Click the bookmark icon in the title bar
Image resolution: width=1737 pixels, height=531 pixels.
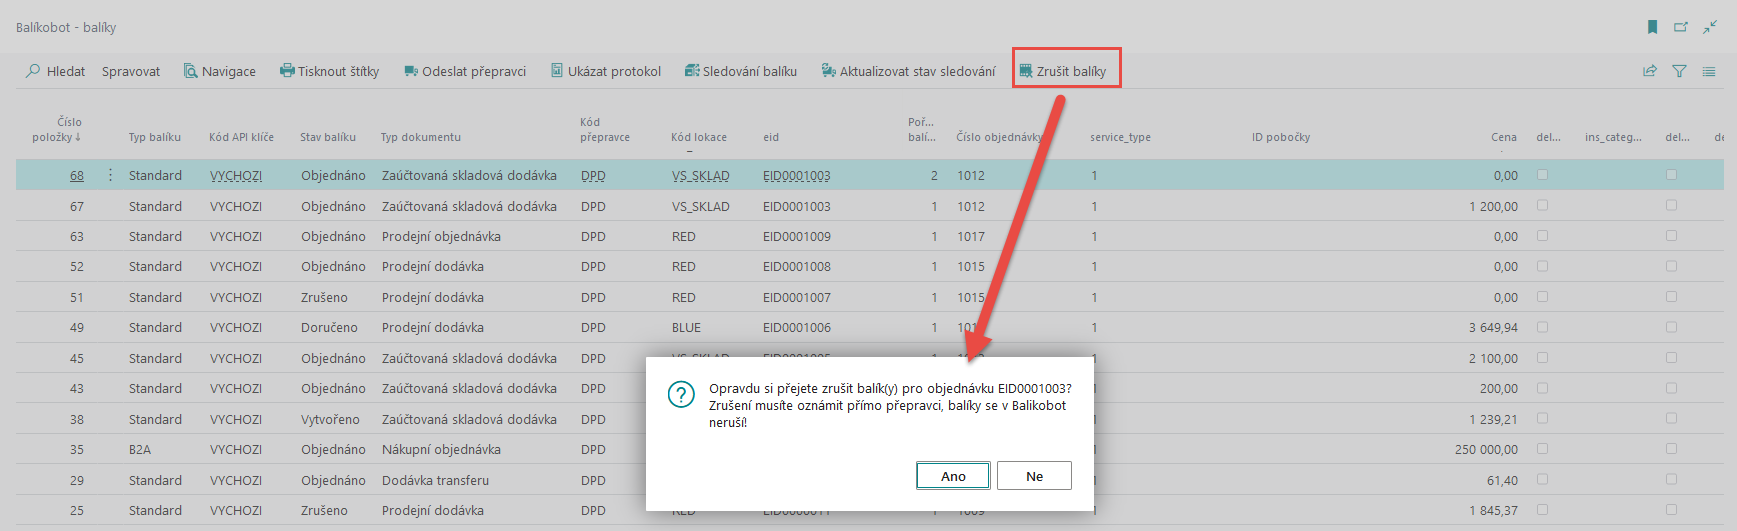(x=1652, y=27)
